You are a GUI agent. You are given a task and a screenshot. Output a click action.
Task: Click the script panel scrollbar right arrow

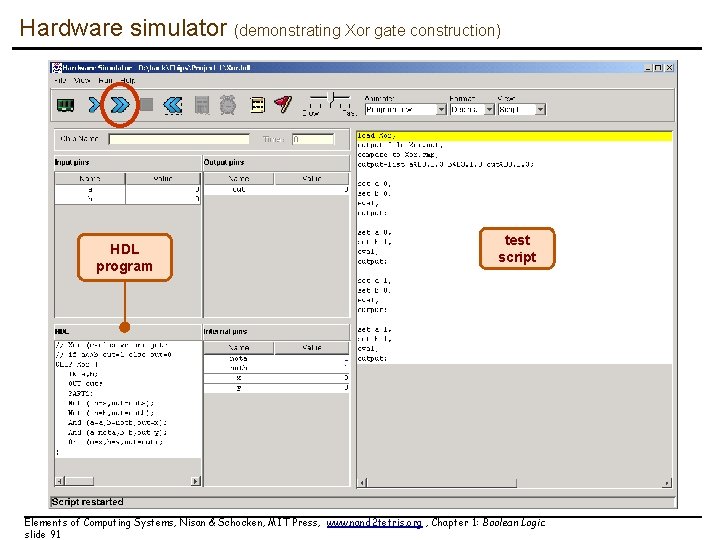pyautogui.click(x=667, y=483)
